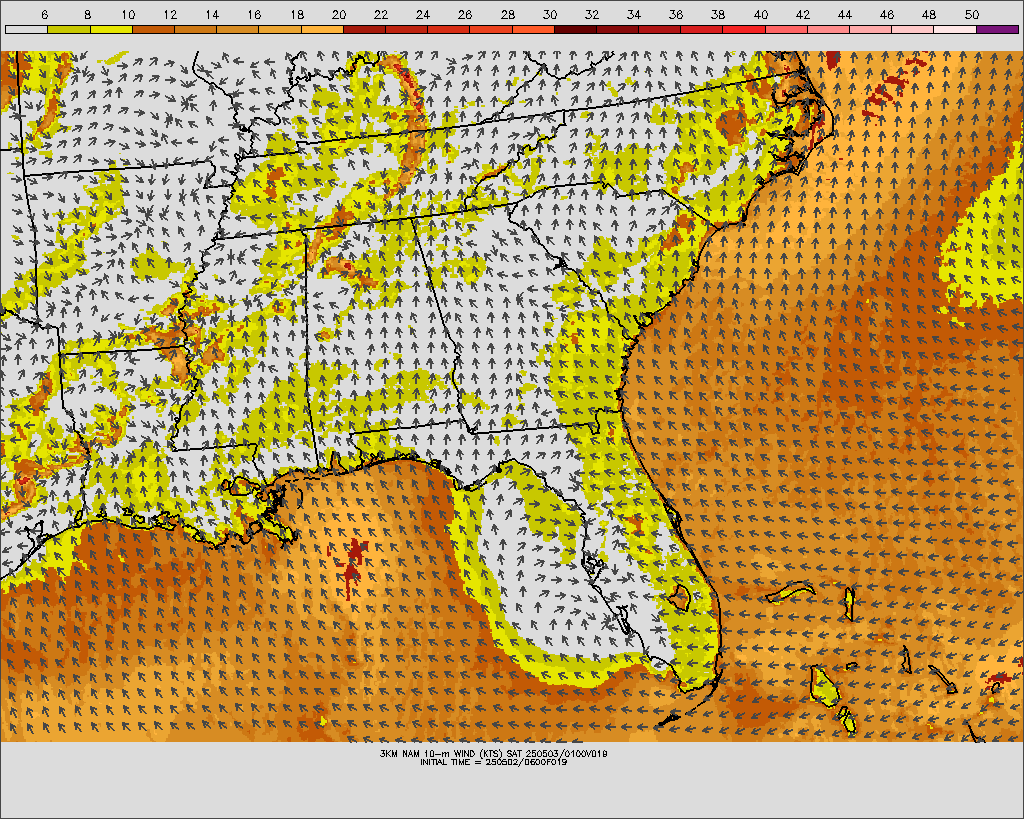Click the 10–12 knots legend swatch
The width and height of the screenshot is (1024, 819).
click(x=153, y=29)
